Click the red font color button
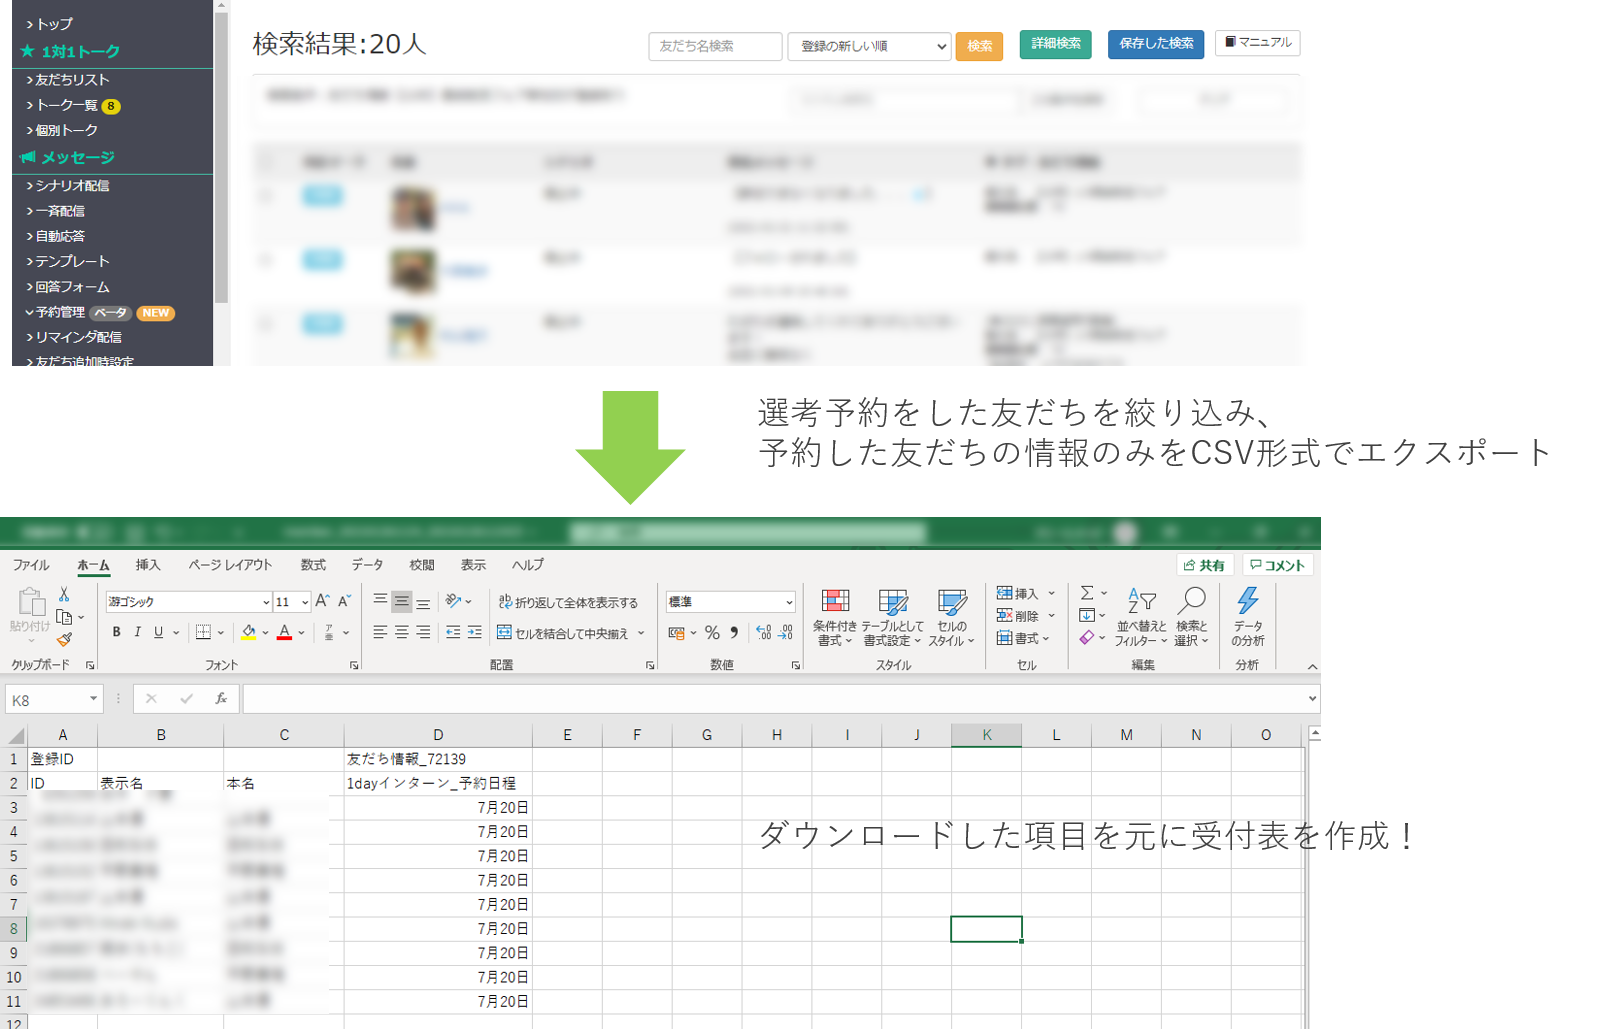This screenshot has width=1621, height=1029. pos(284,632)
